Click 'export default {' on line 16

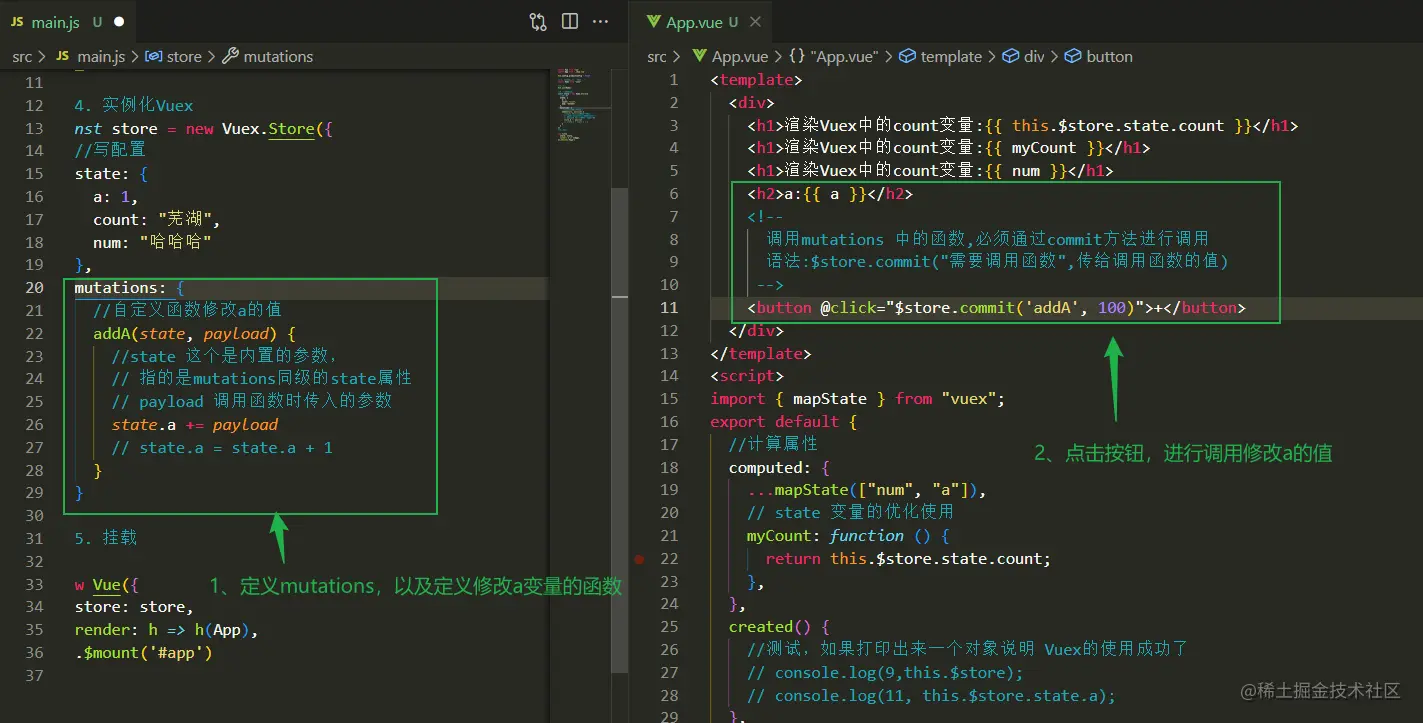[x=784, y=421]
